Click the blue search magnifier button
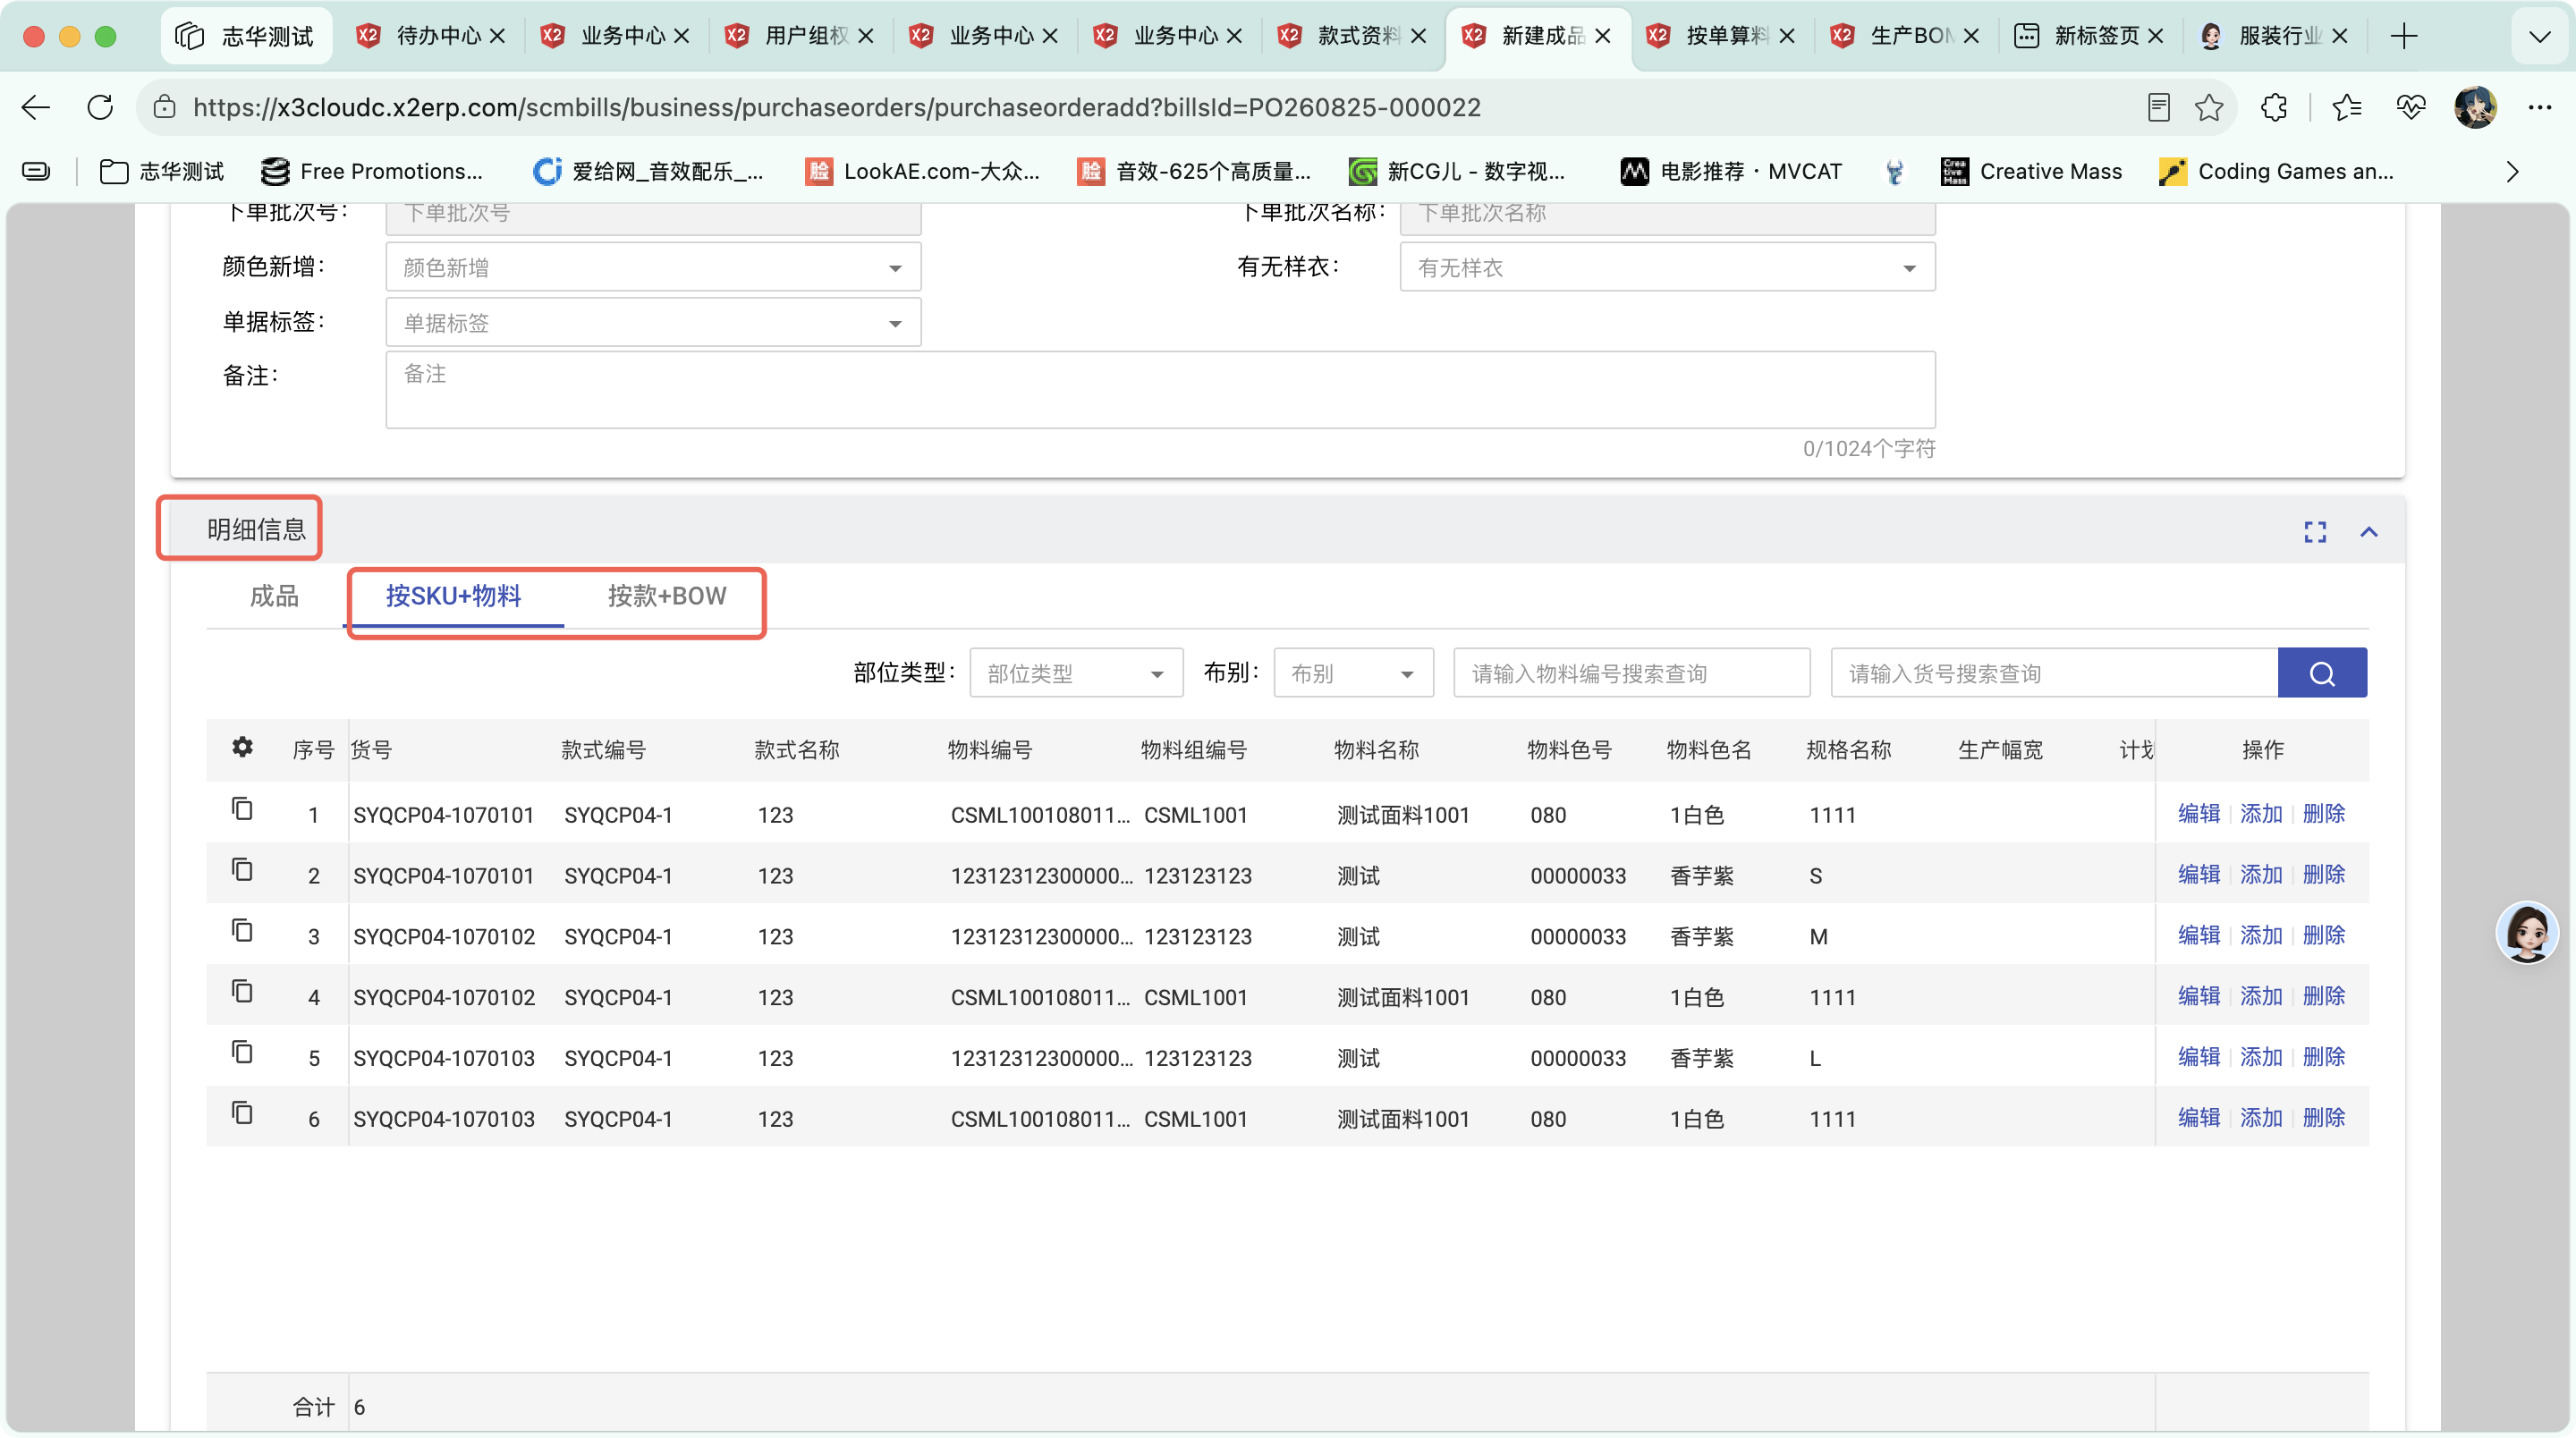The height and width of the screenshot is (1438, 2576). click(2321, 673)
